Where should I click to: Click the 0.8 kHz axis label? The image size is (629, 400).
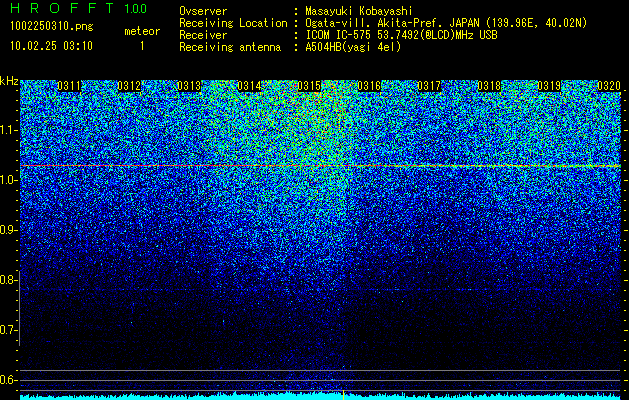[x=8, y=280]
